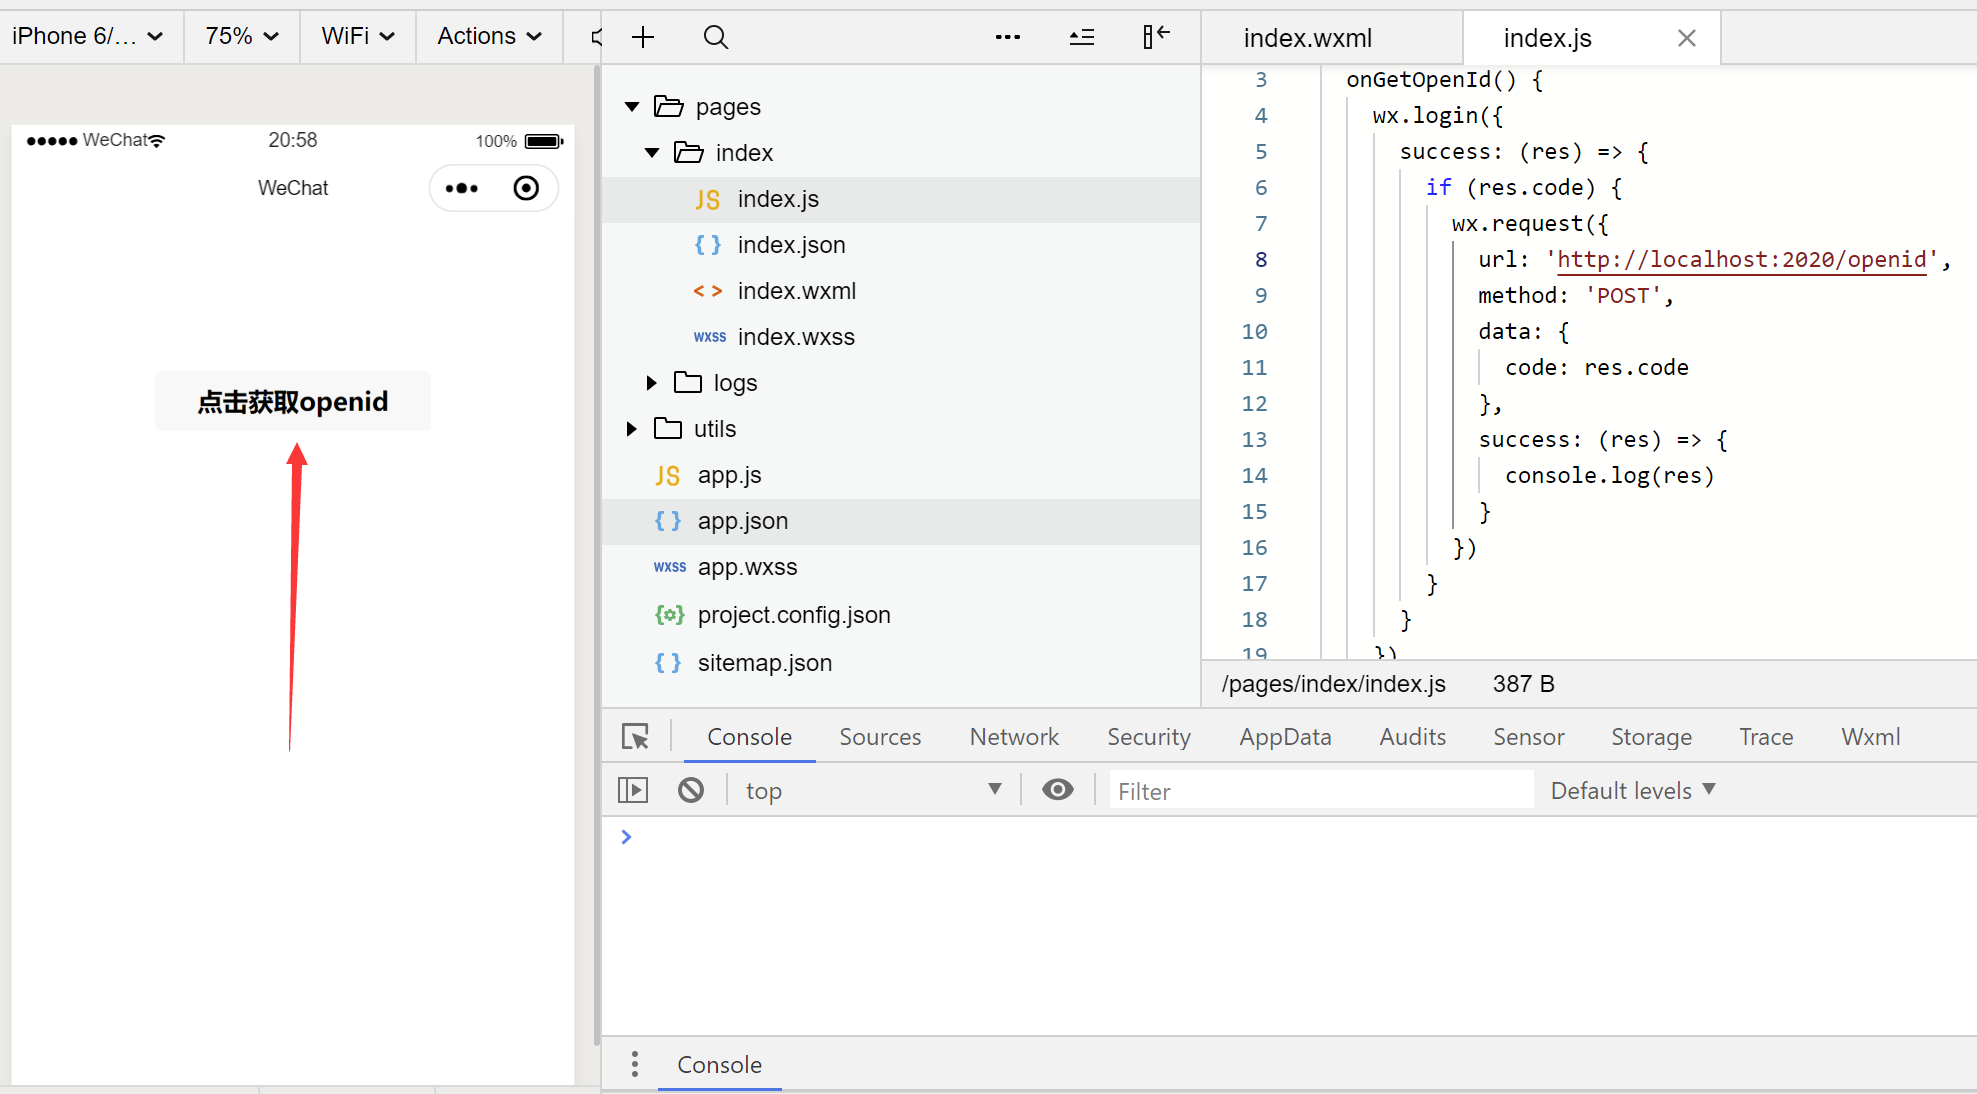Select the index.json file

point(901,245)
